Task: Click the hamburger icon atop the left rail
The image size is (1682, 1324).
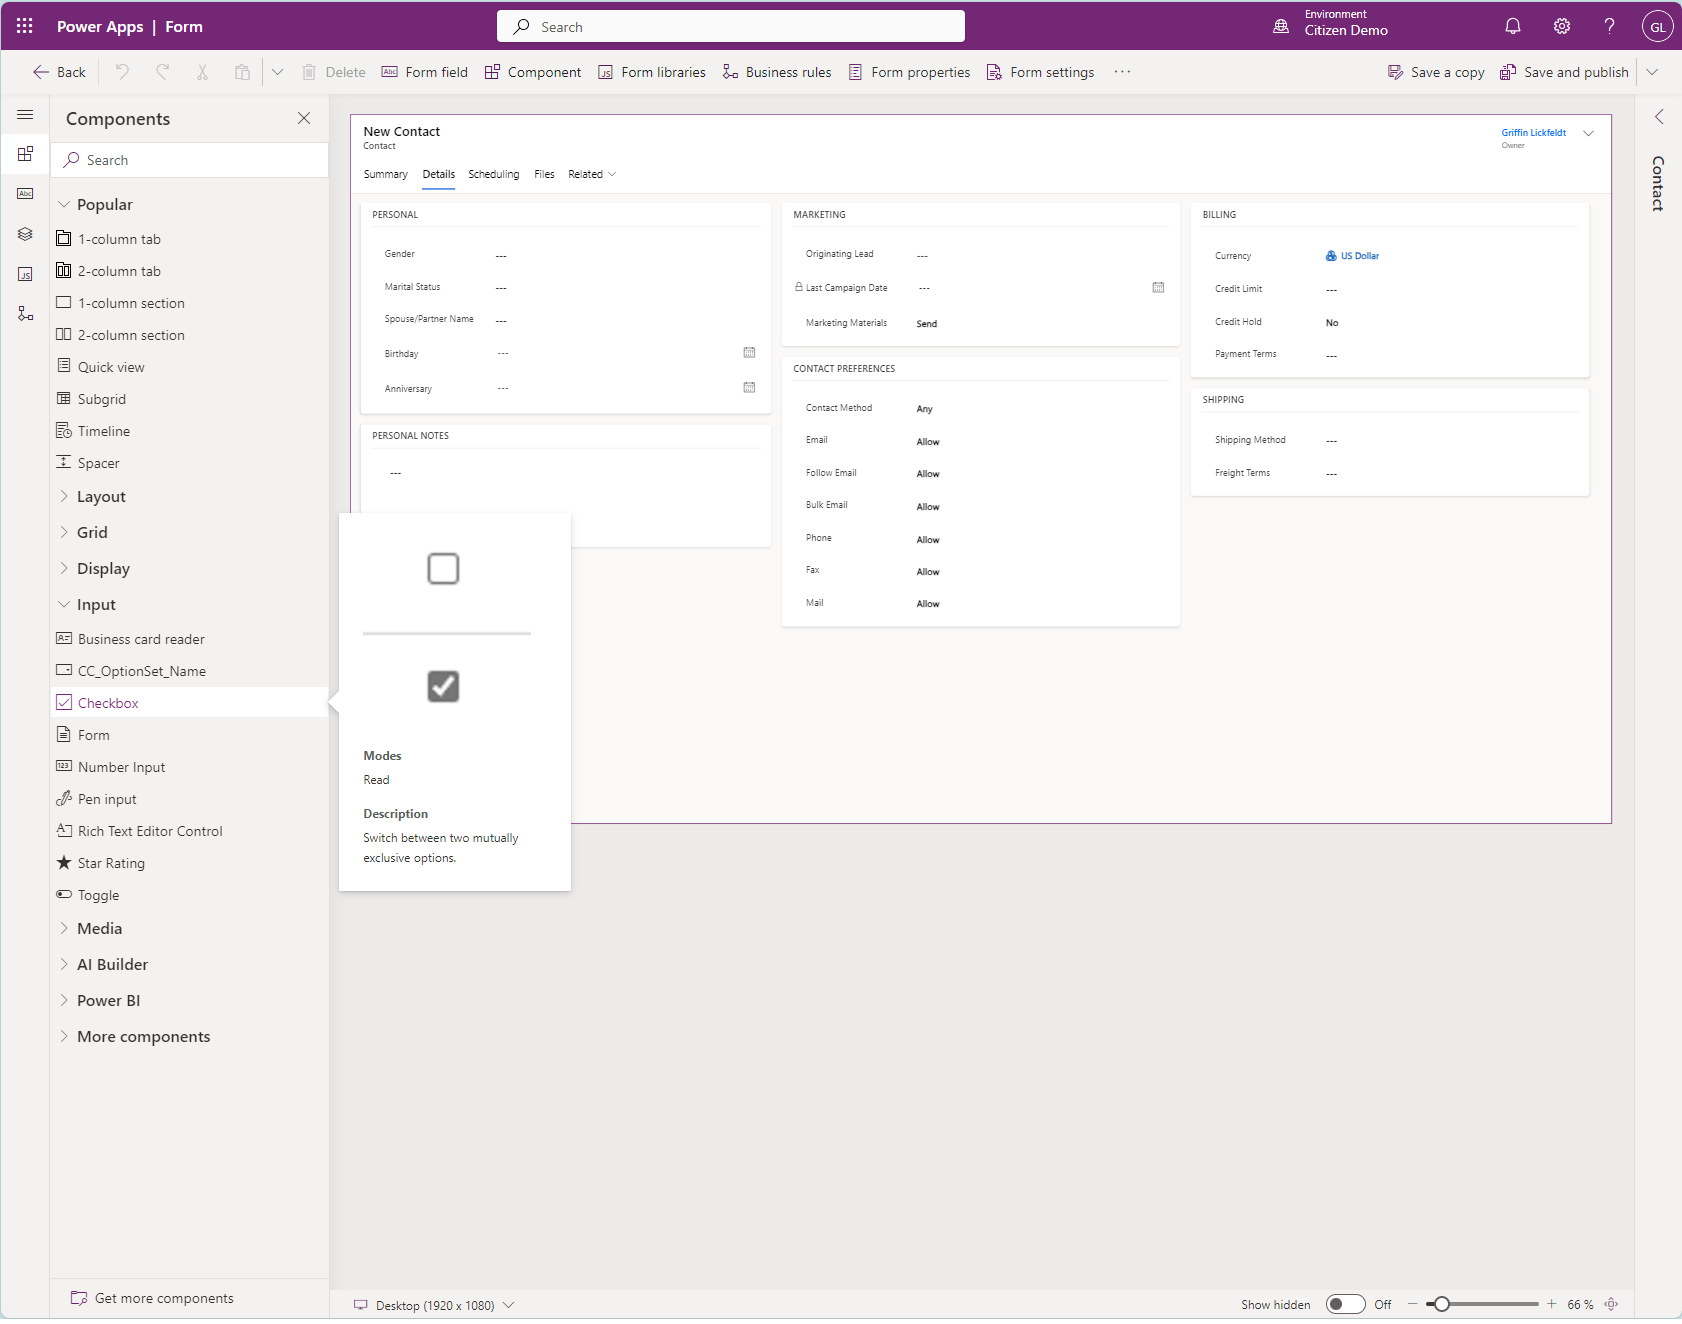Action: pos(25,115)
